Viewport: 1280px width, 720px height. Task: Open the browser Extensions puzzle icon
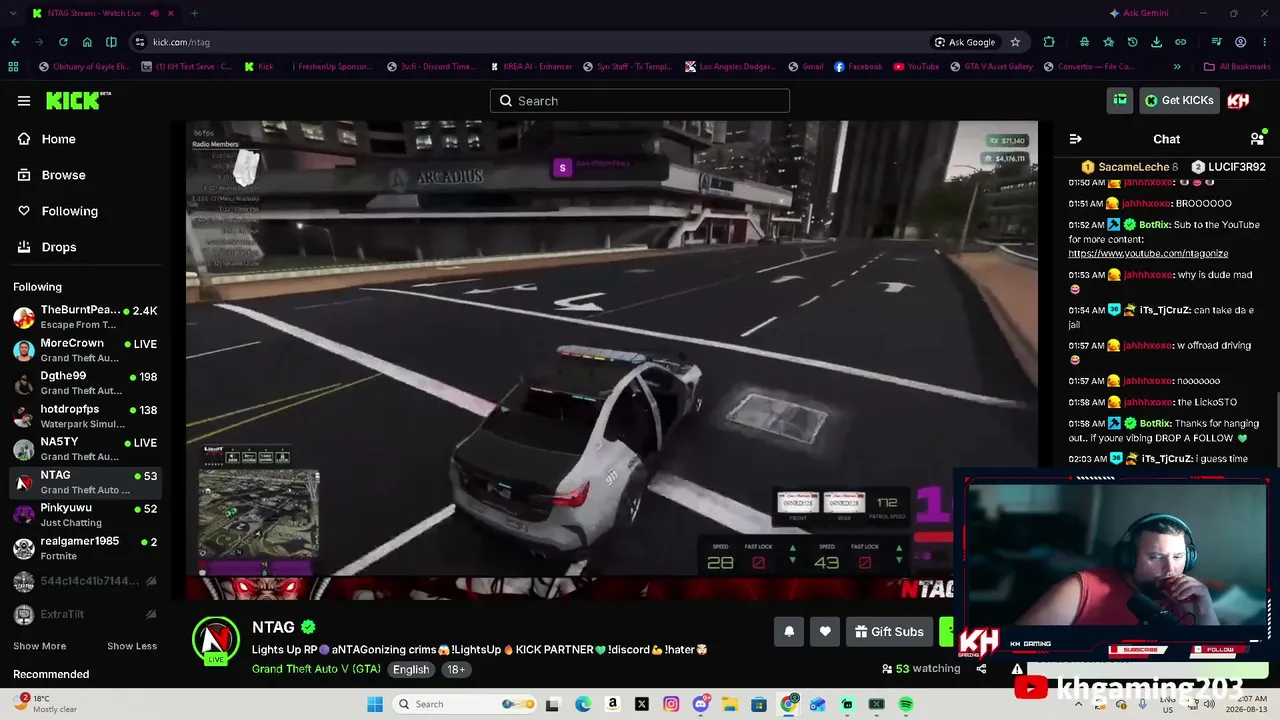tap(1049, 42)
